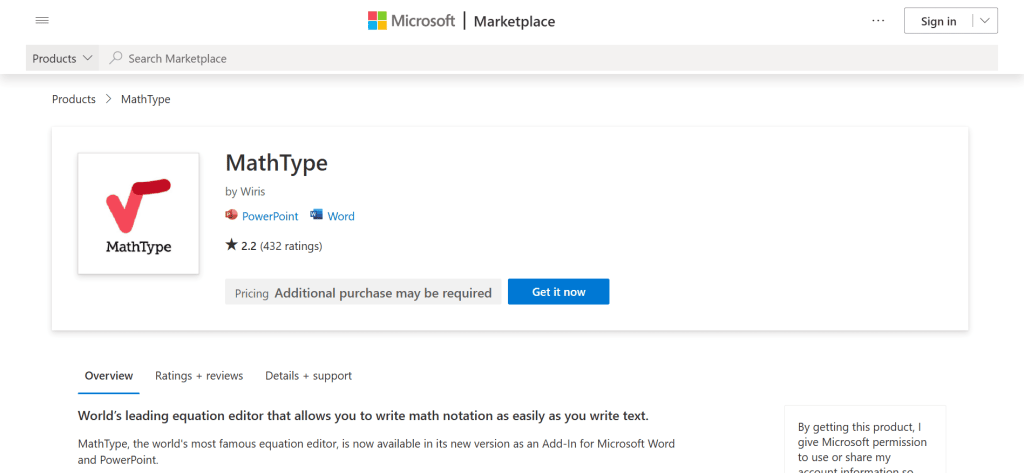Open the hamburger navigation menu
Image resolution: width=1024 pixels, height=473 pixels.
pos(42,21)
